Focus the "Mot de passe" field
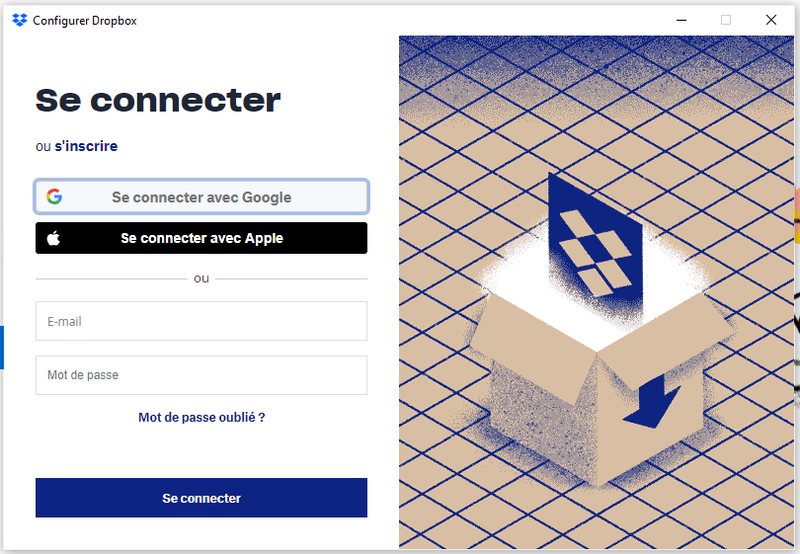Viewport: 800px width, 554px height. point(201,375)
